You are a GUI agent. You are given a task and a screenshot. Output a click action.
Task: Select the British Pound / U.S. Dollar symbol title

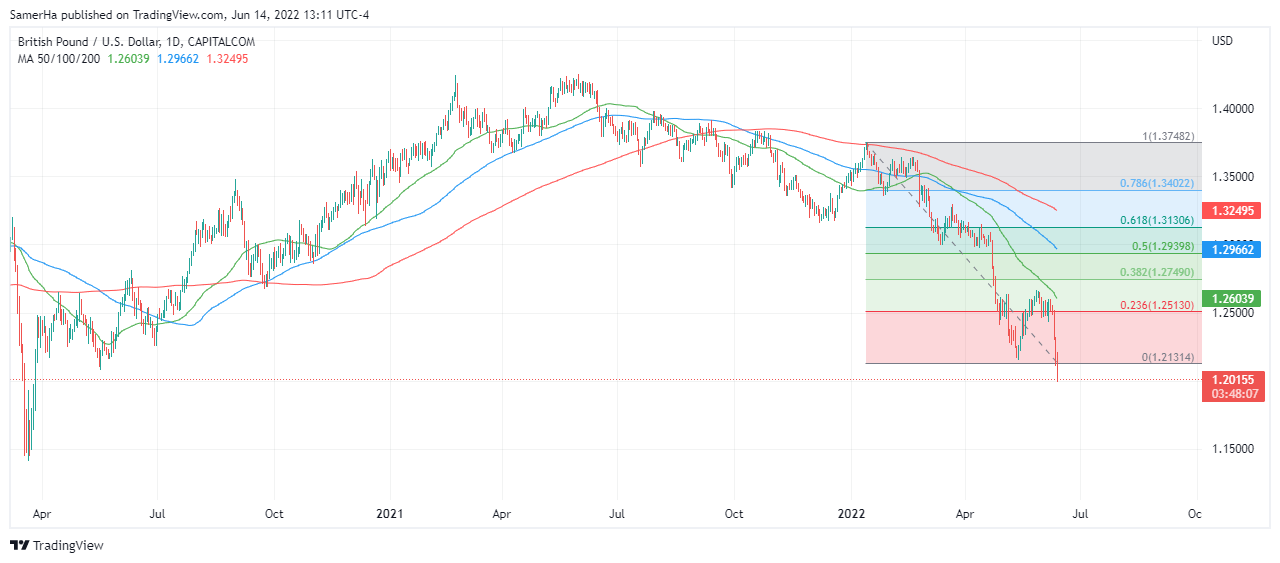click(x=136, y=42)
